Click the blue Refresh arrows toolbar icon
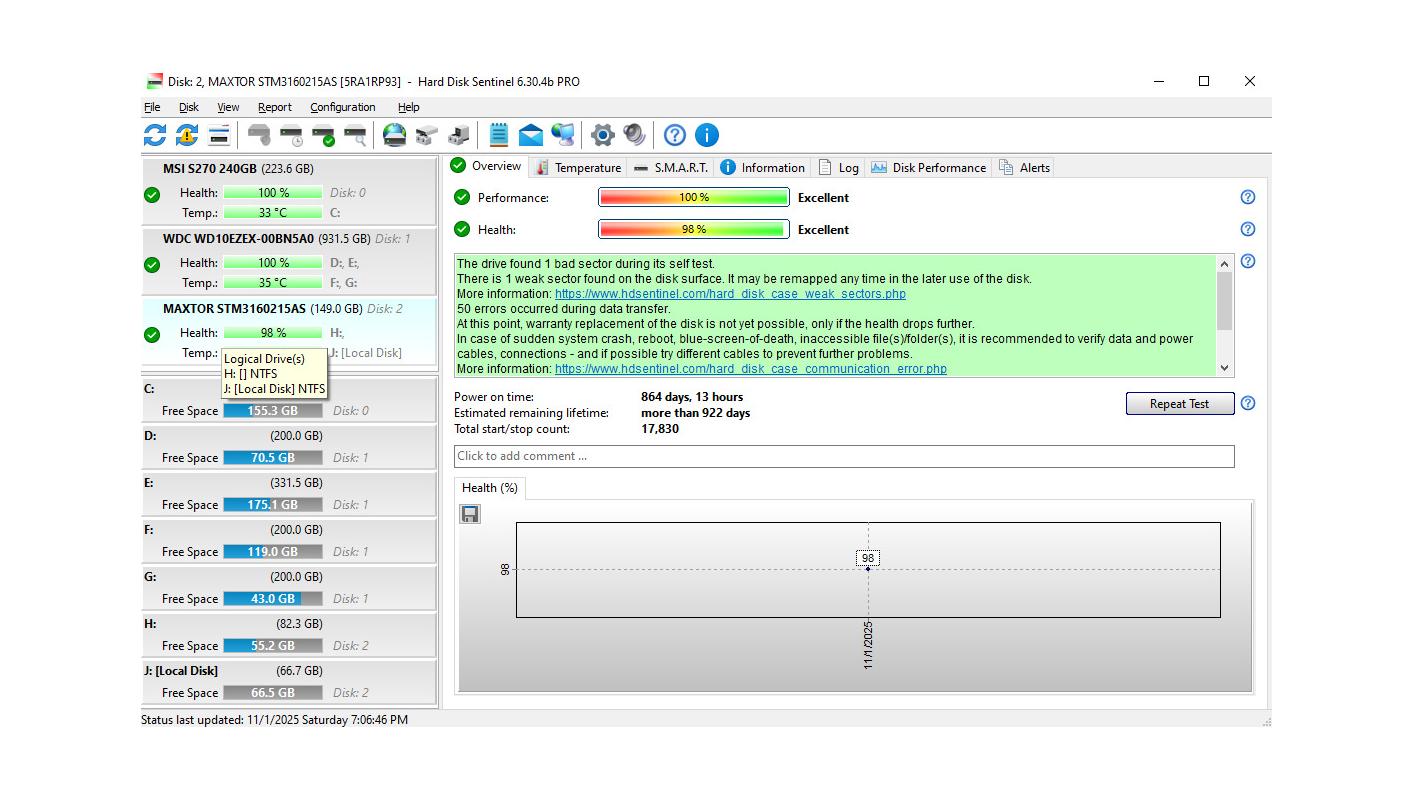1414x795 pixels. [x=155, y=135]
